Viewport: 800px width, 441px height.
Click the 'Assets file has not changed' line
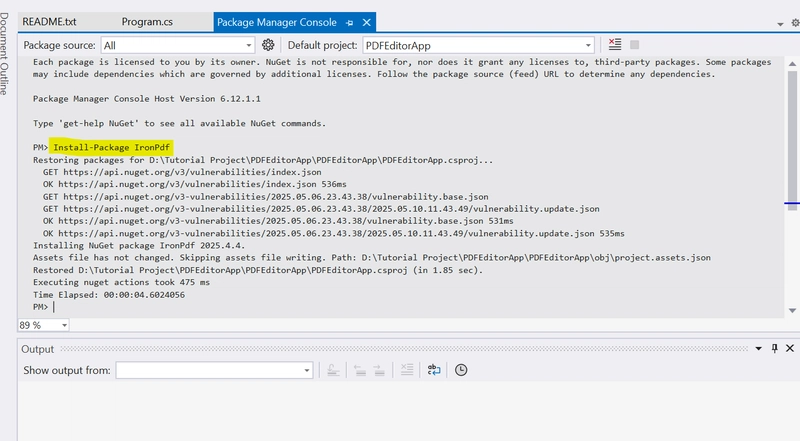pyautogui.click(x=371, y=258)
